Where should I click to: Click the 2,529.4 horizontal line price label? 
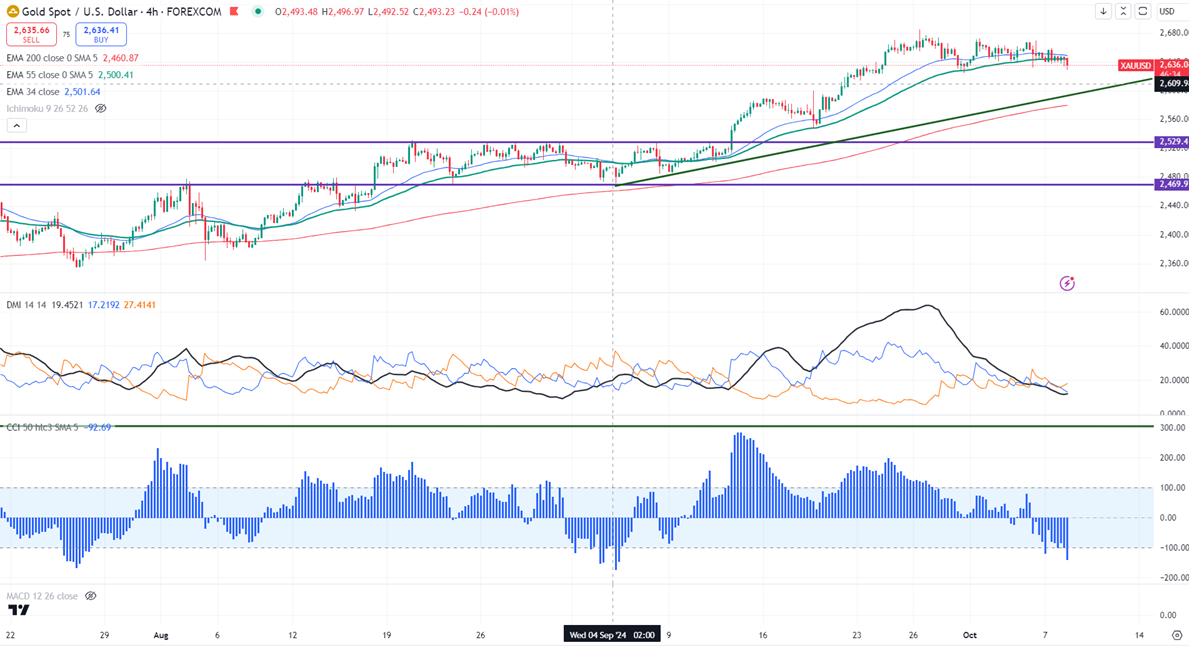[1171, 142]
